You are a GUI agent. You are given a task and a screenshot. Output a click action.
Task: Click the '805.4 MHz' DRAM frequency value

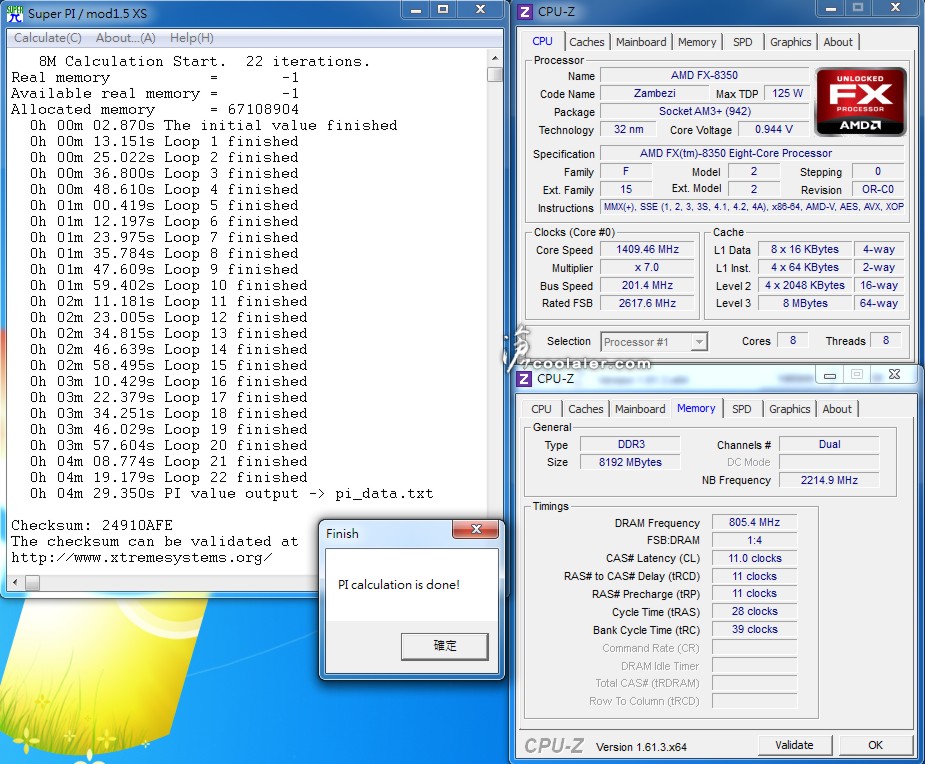tap(754, 522)
